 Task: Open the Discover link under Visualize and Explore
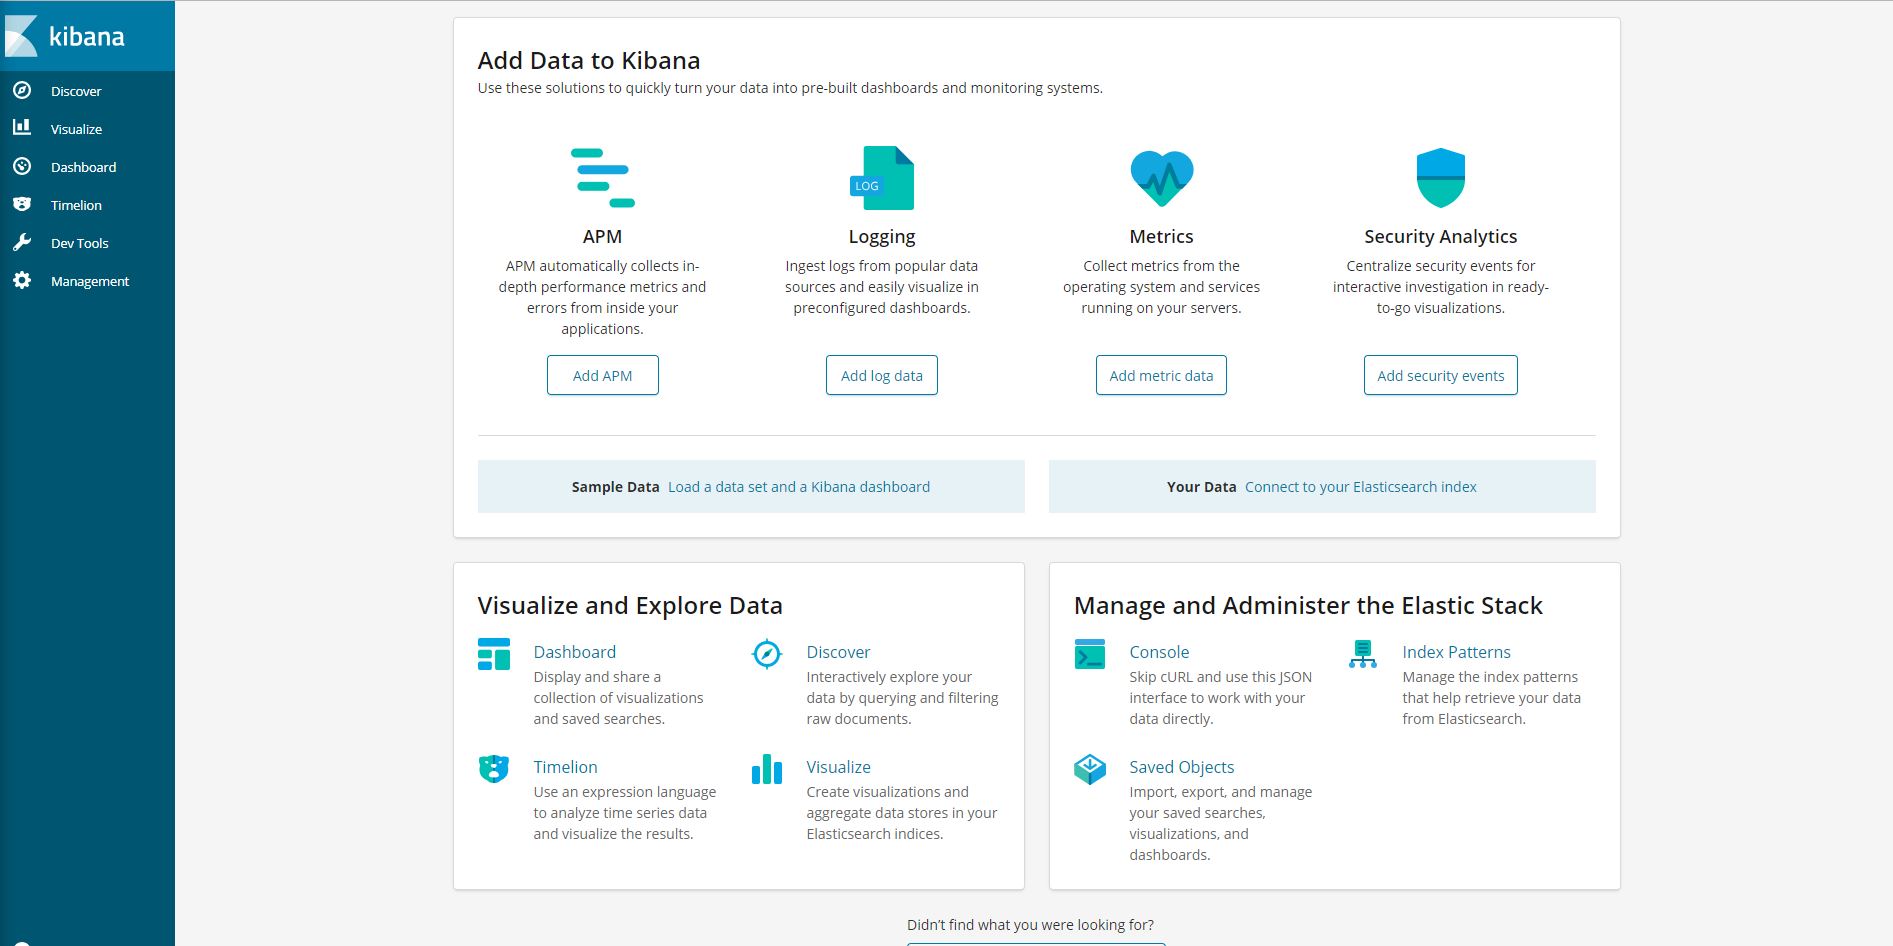[838, 652]
